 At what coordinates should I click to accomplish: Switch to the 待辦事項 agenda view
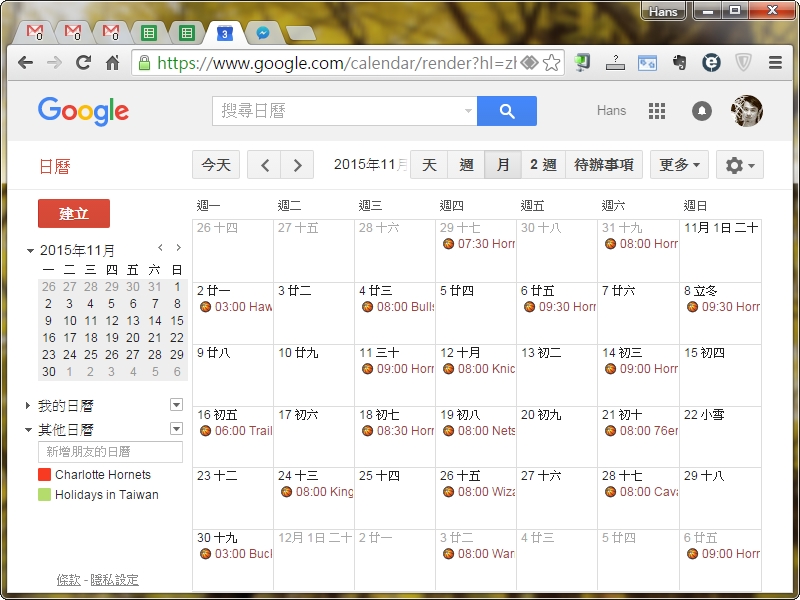604,165
